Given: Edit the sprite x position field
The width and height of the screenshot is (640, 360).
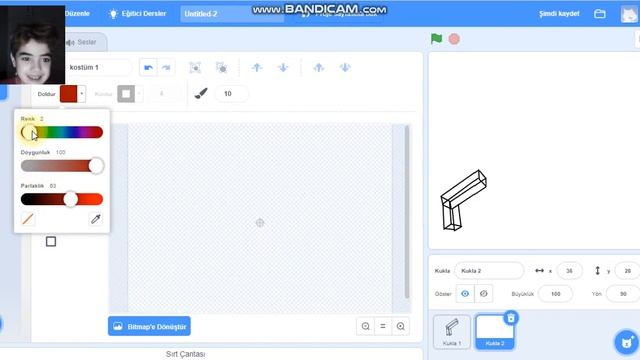Looking at the screenshot, I should pos(569,271).
